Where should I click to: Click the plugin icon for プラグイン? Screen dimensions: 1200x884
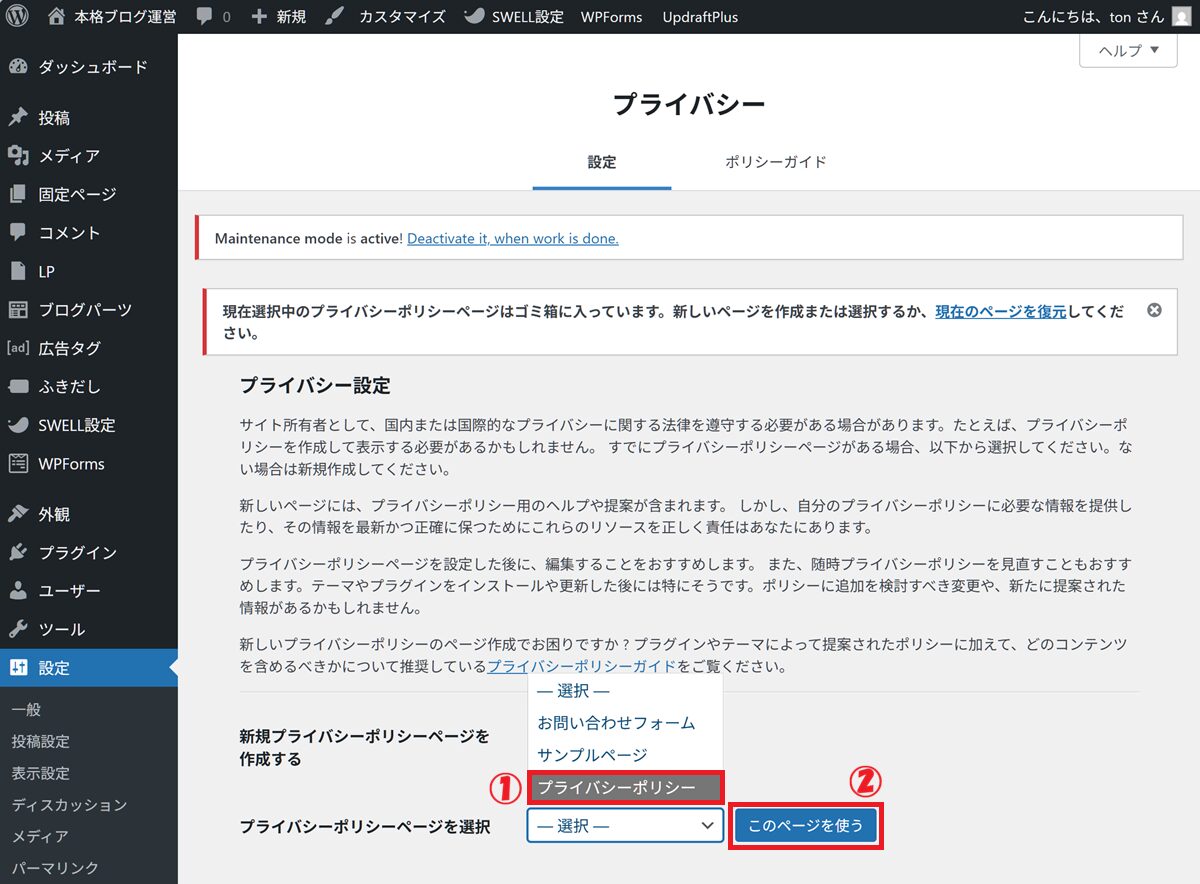coord(18,553)
